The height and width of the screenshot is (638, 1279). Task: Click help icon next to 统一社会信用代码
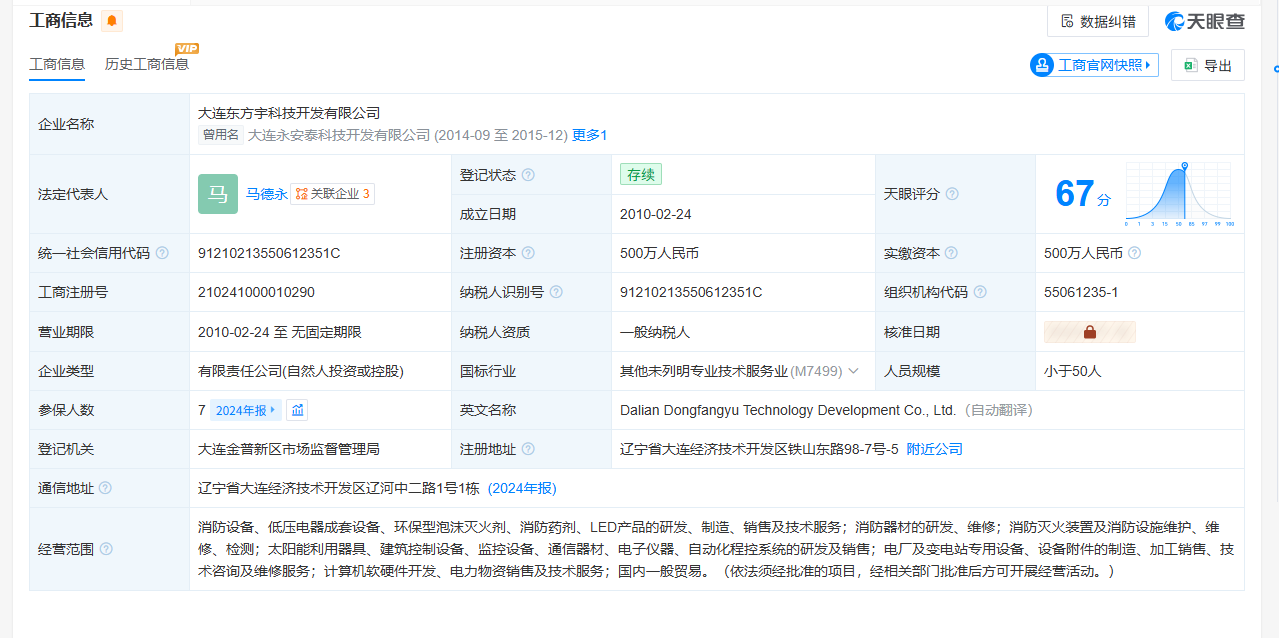[x=162, y=254]
